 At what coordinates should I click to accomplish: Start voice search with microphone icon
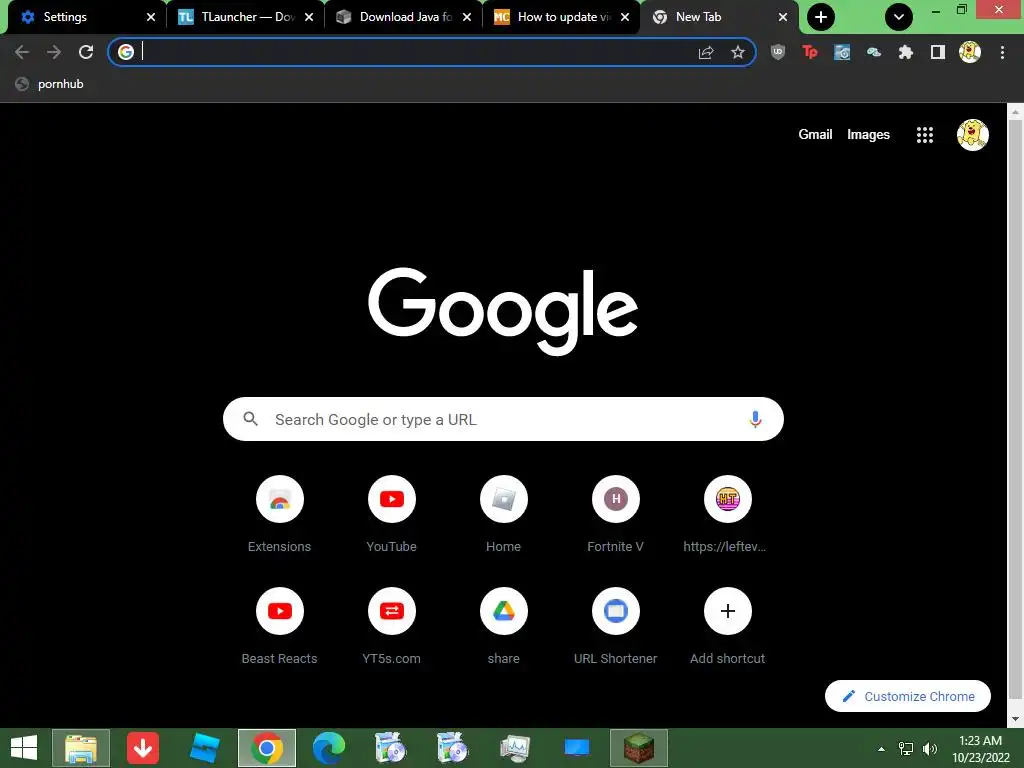(755, 419)
